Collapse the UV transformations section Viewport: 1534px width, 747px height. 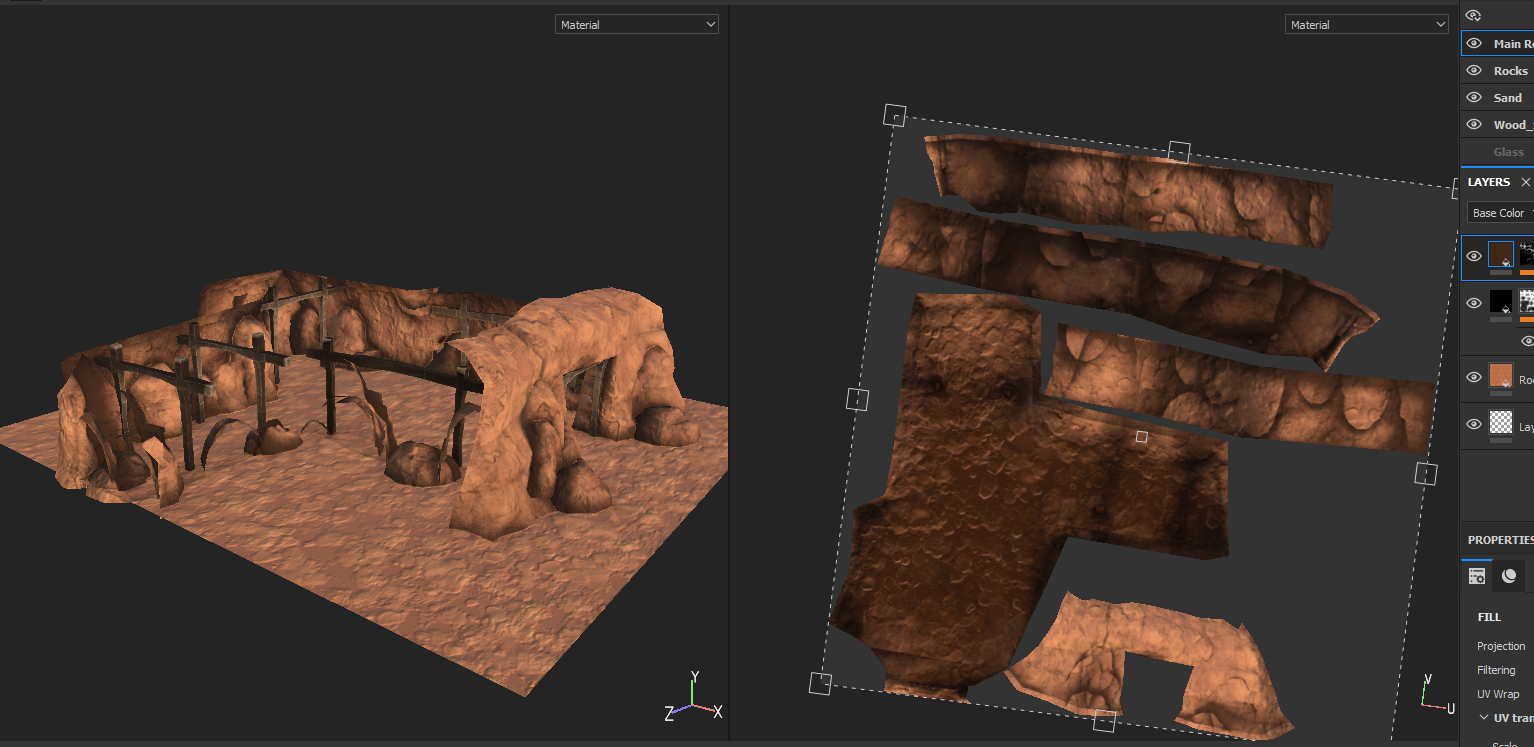(1485, 718)
